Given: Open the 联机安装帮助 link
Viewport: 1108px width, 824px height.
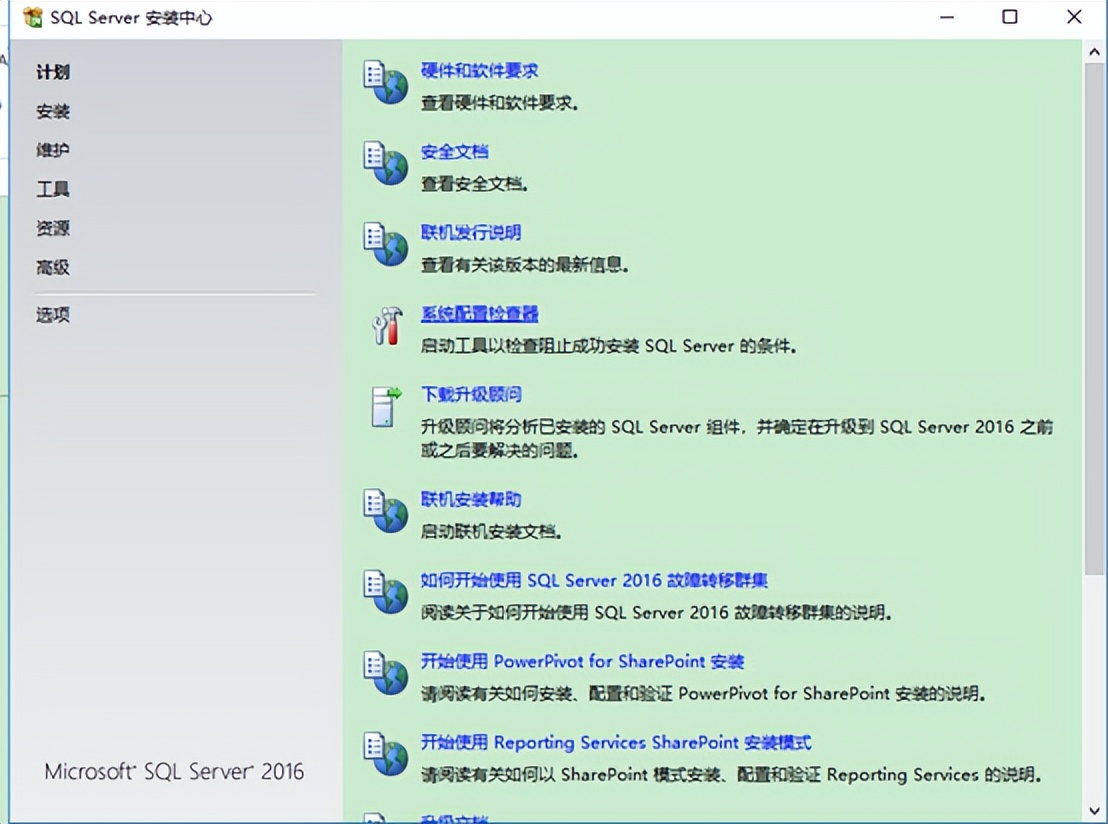Looking at the screenshot, I should (471, 500).
